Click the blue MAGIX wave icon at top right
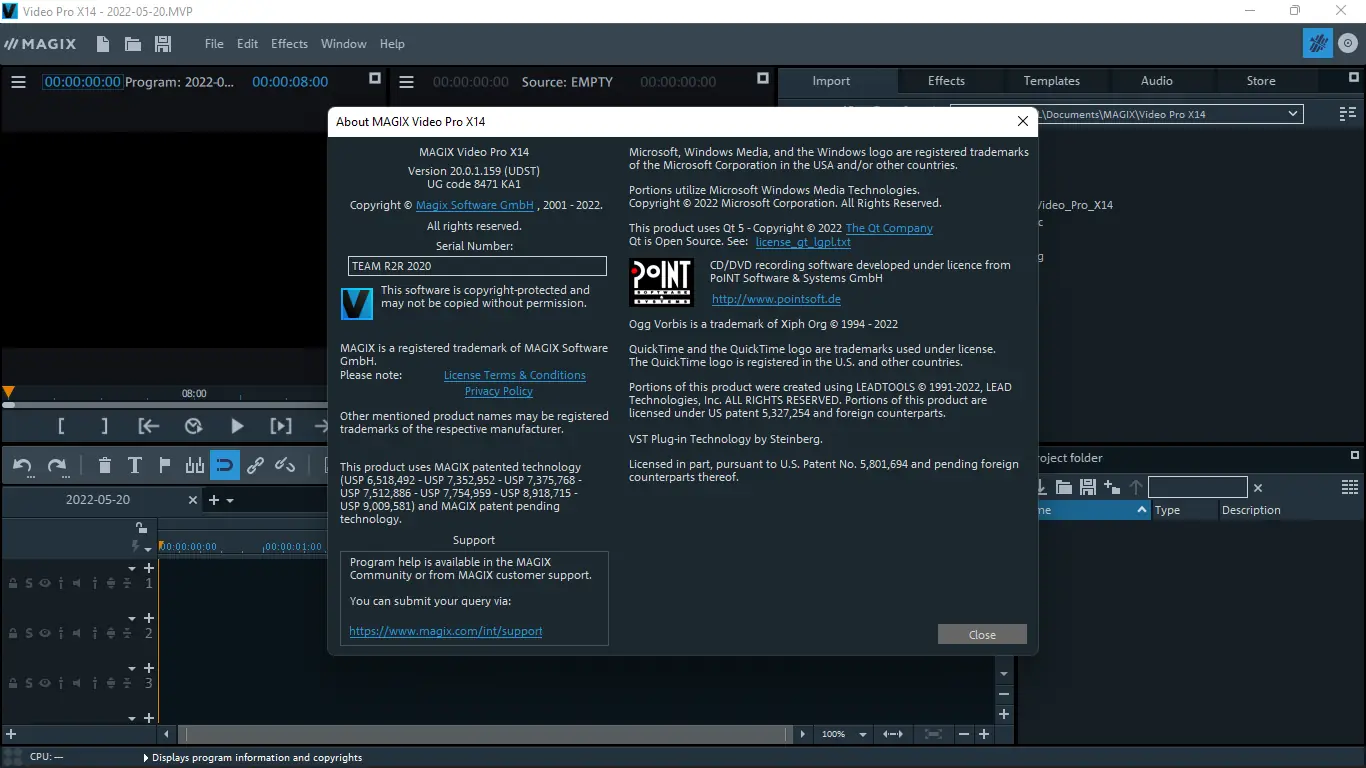 1317,43
